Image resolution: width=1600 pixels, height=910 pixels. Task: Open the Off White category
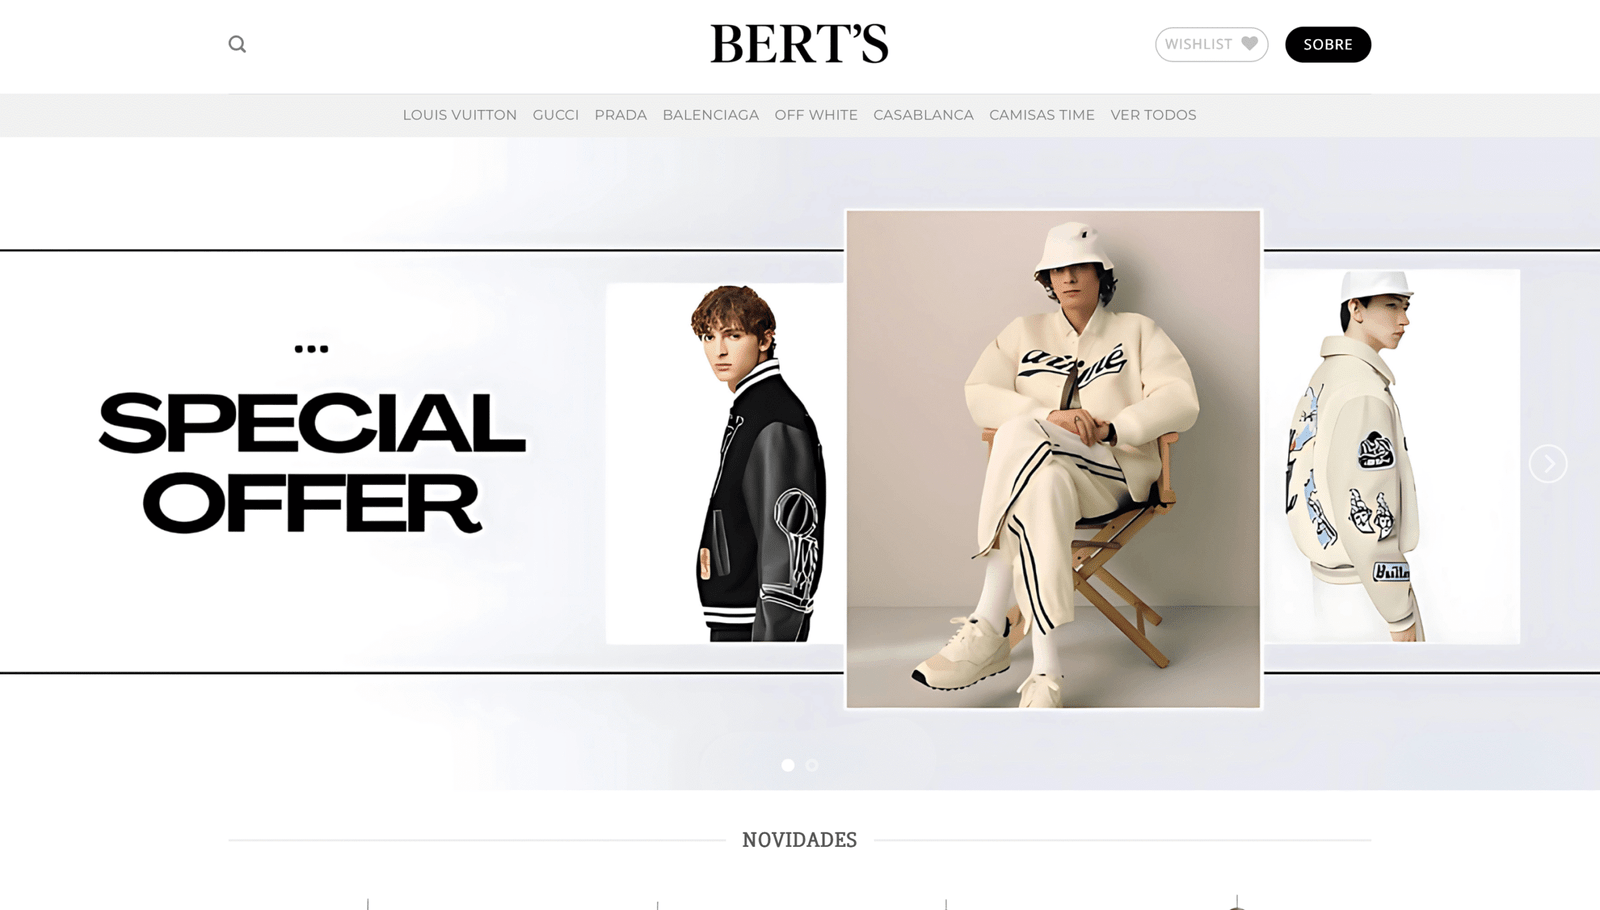pos(816,115)
